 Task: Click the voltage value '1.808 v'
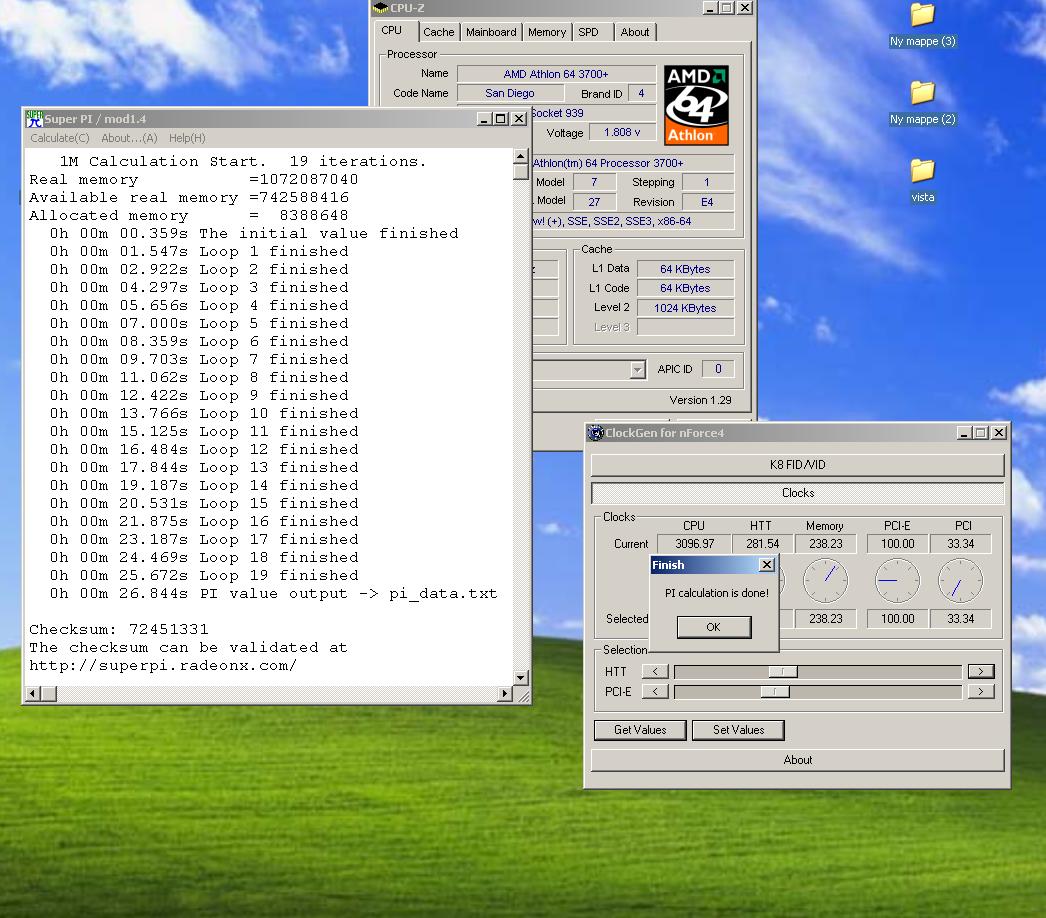click(x=622, y=132)
